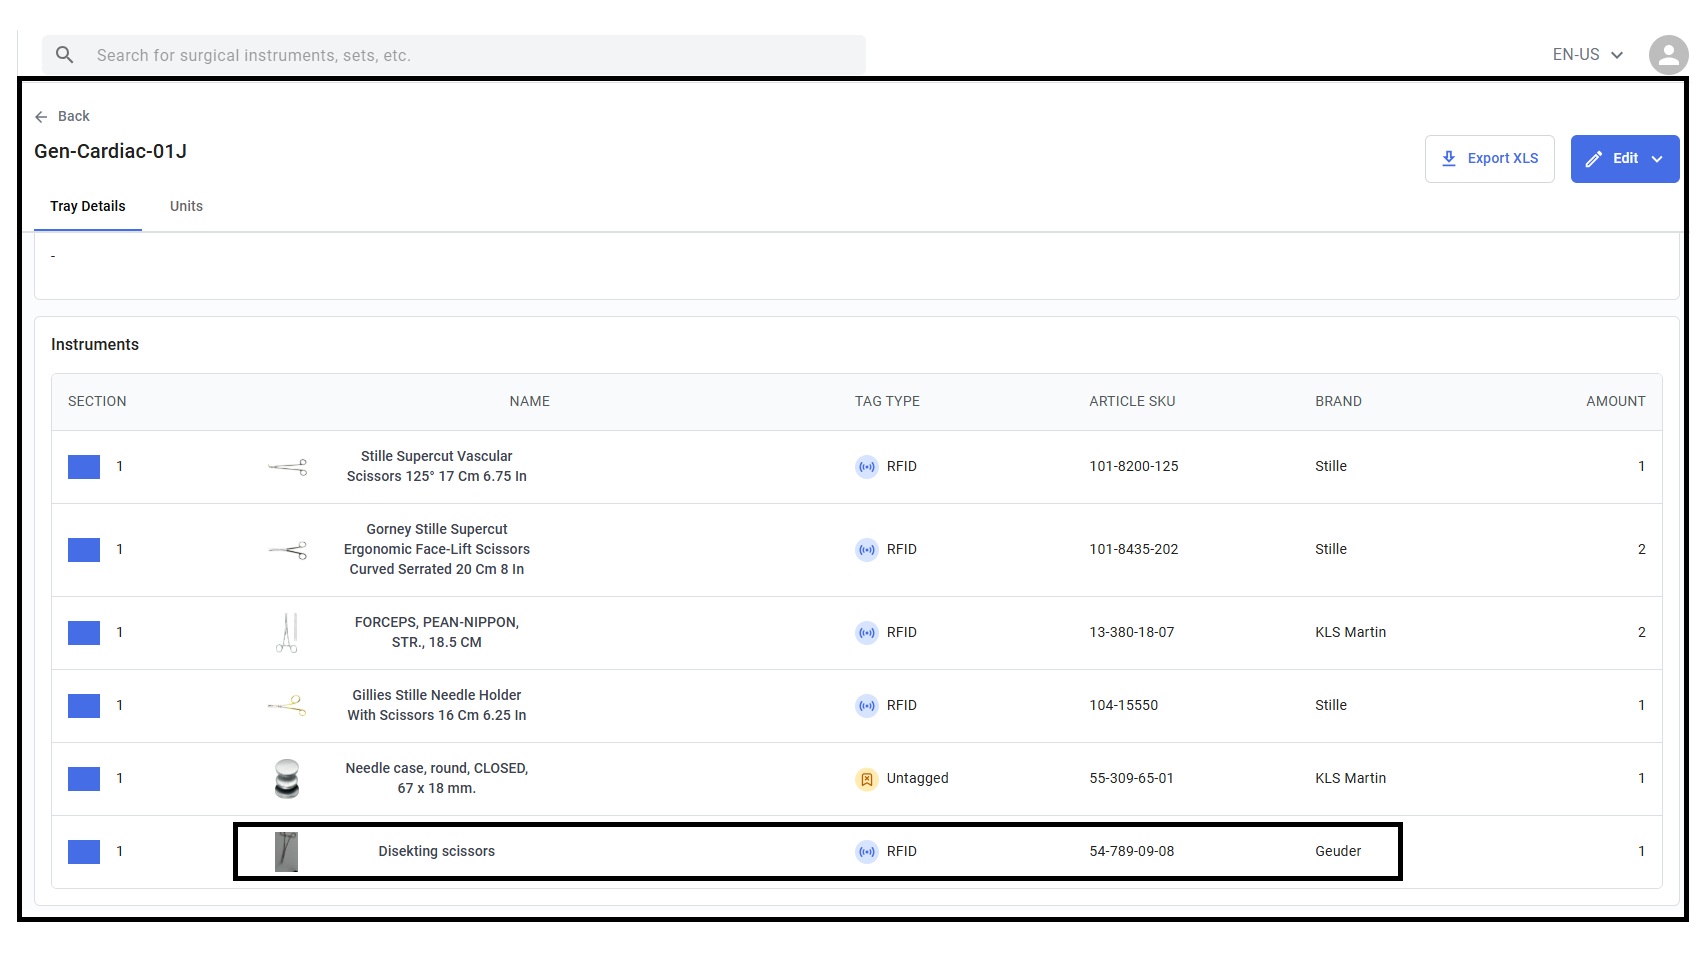Image resolution: width=1702 pixels, height=956 pixels.
Task: Switch to the Units tab
Action: [186, 206]
